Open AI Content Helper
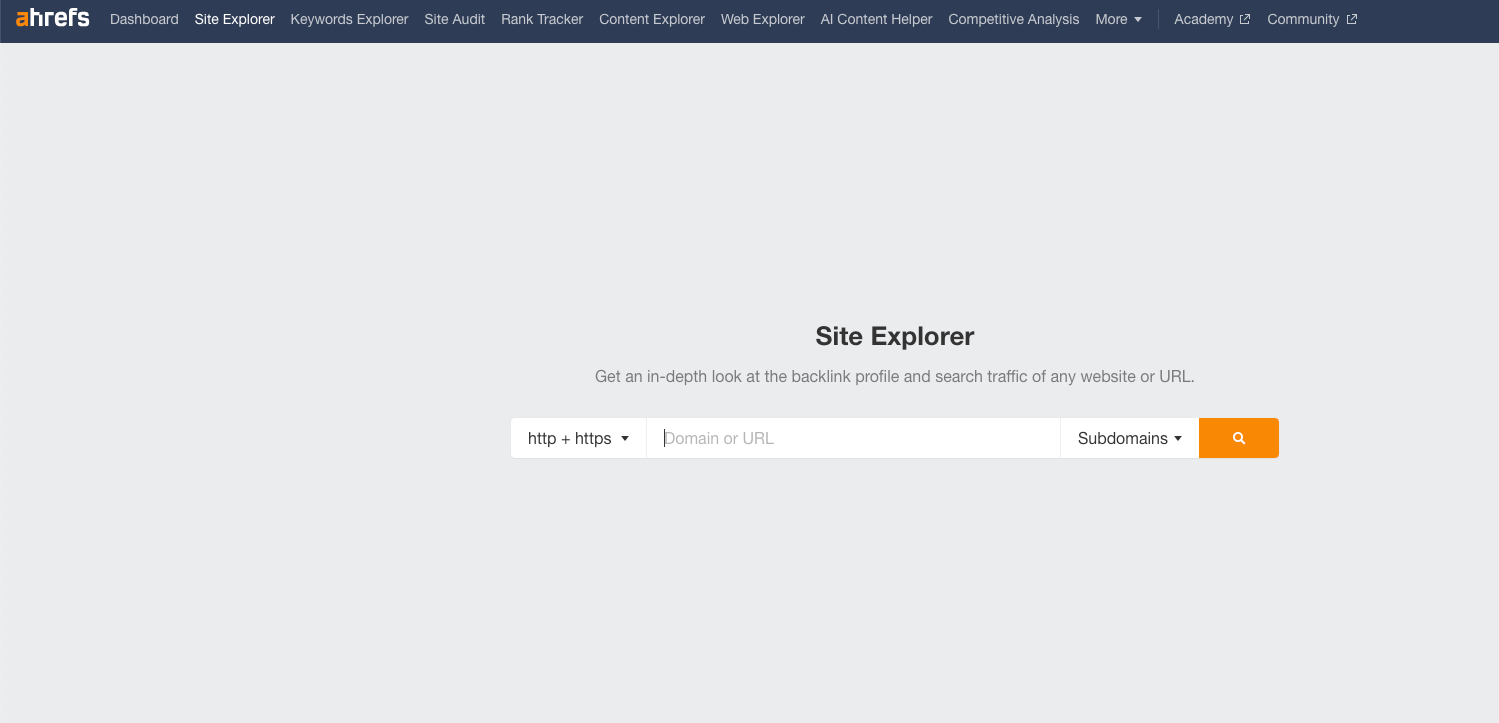The image size is (1499, 723). [x=876, y=19]
